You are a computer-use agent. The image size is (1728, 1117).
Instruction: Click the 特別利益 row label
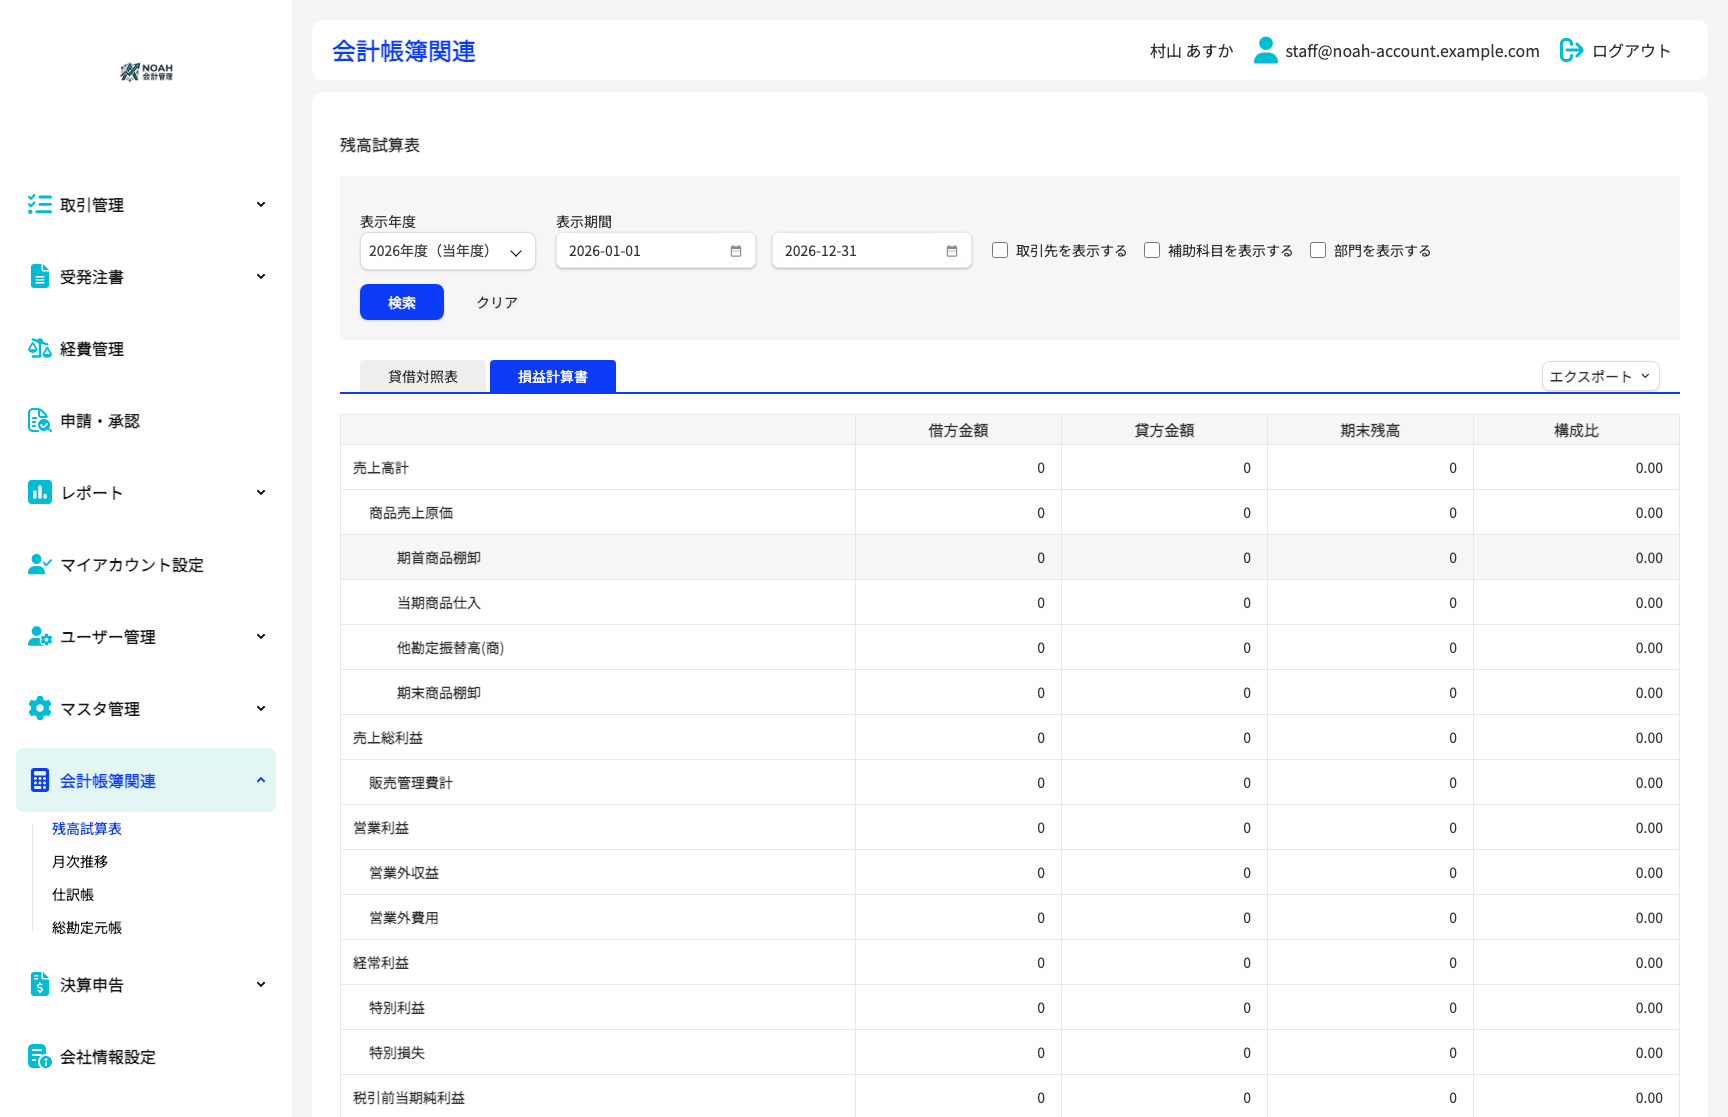point(397,1008)
